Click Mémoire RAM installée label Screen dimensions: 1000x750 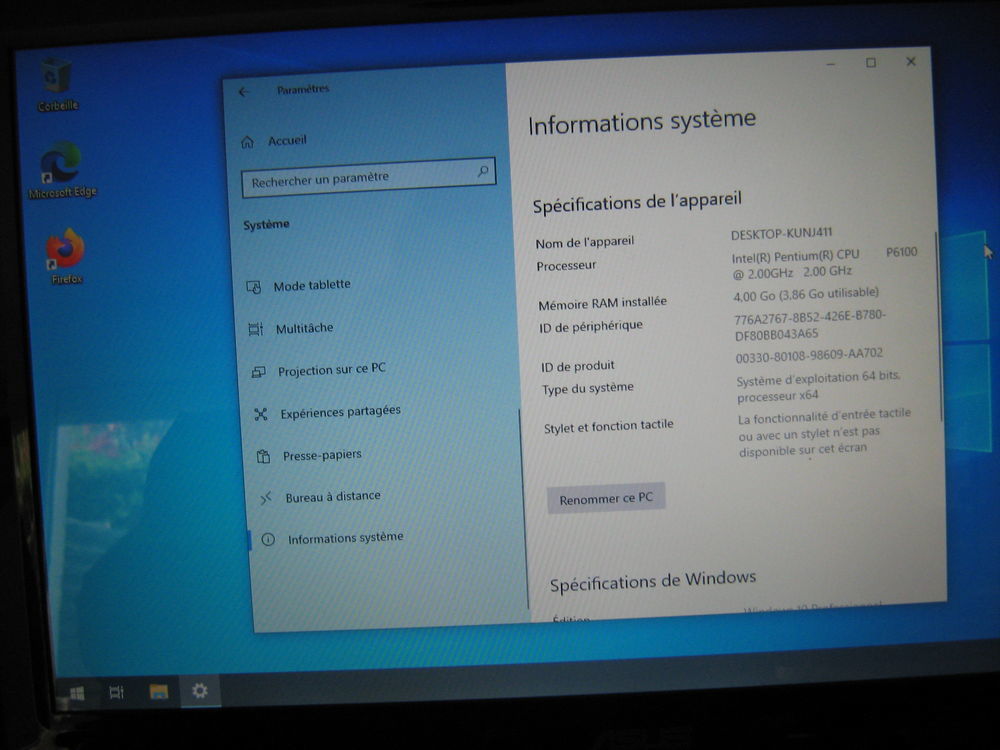click(x=603, y=304)
